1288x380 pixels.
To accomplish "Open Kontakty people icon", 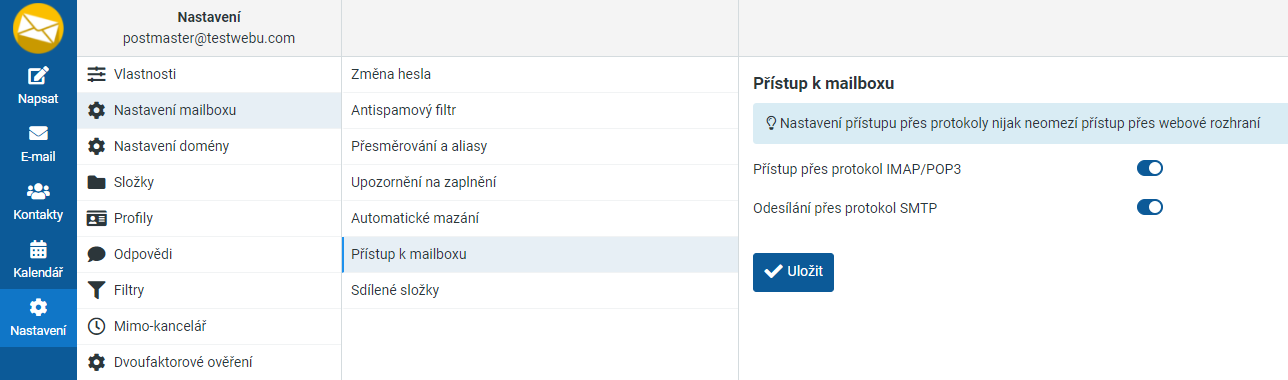I will click(38, 191).
